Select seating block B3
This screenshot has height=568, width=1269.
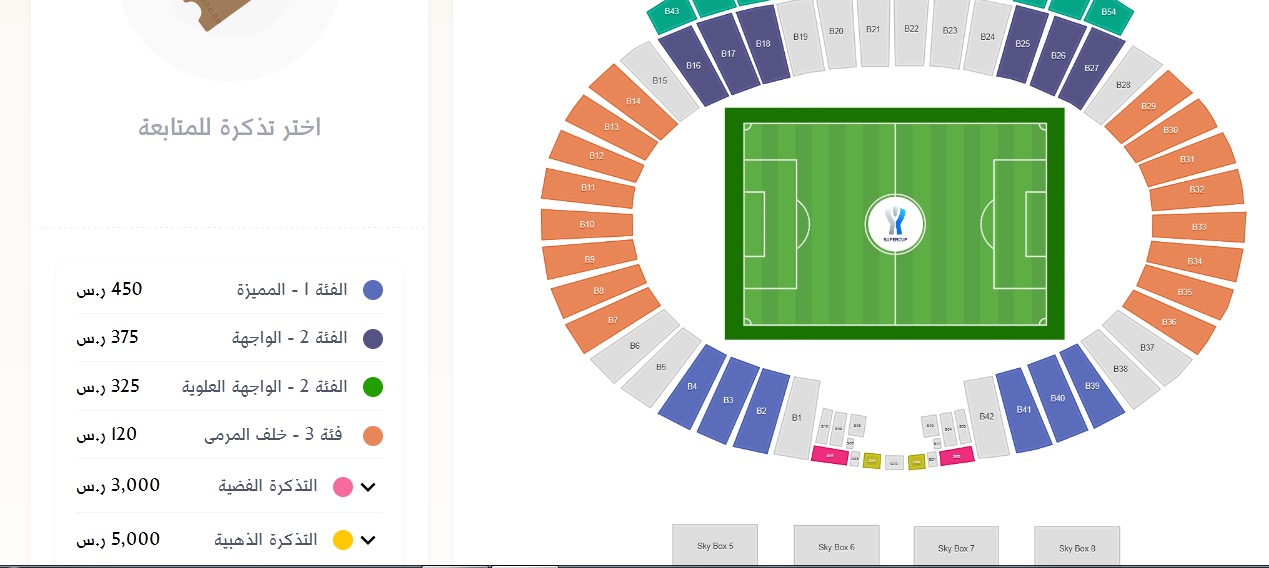coord(729,400)
